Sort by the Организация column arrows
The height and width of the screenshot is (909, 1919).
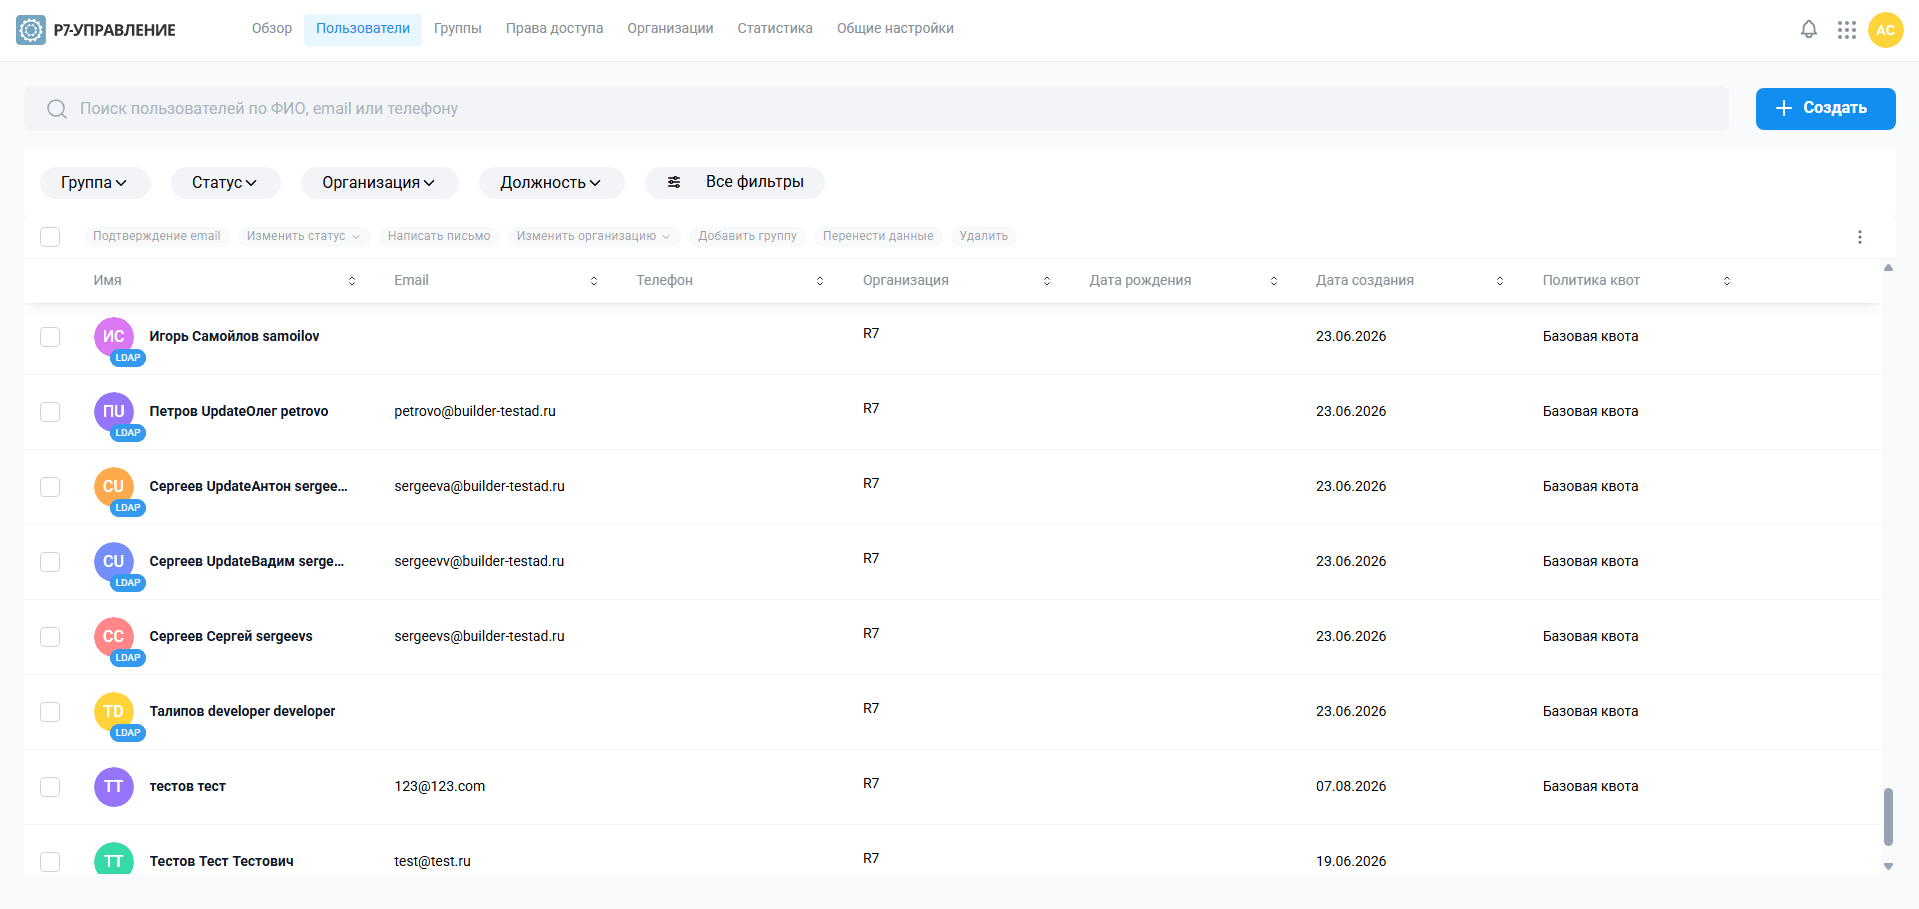click(1047, 281)
